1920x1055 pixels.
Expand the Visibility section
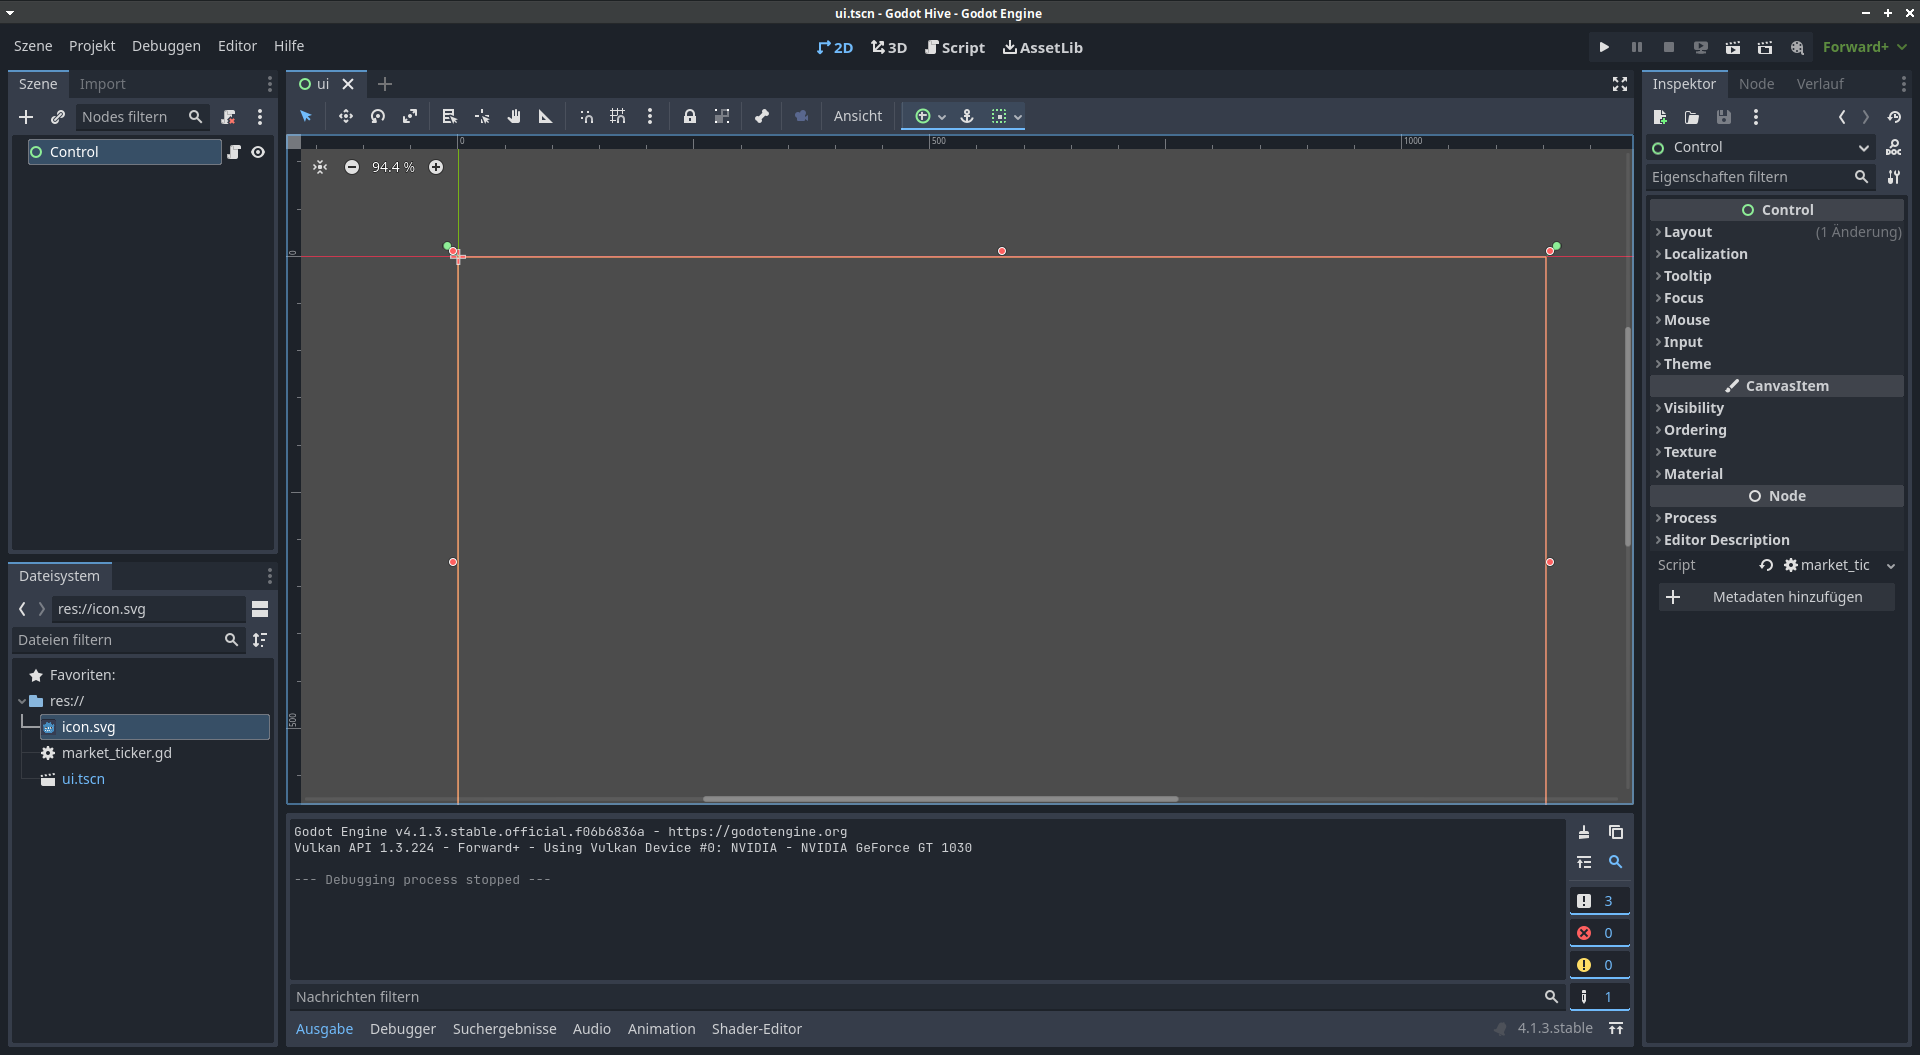(1777, 408)
